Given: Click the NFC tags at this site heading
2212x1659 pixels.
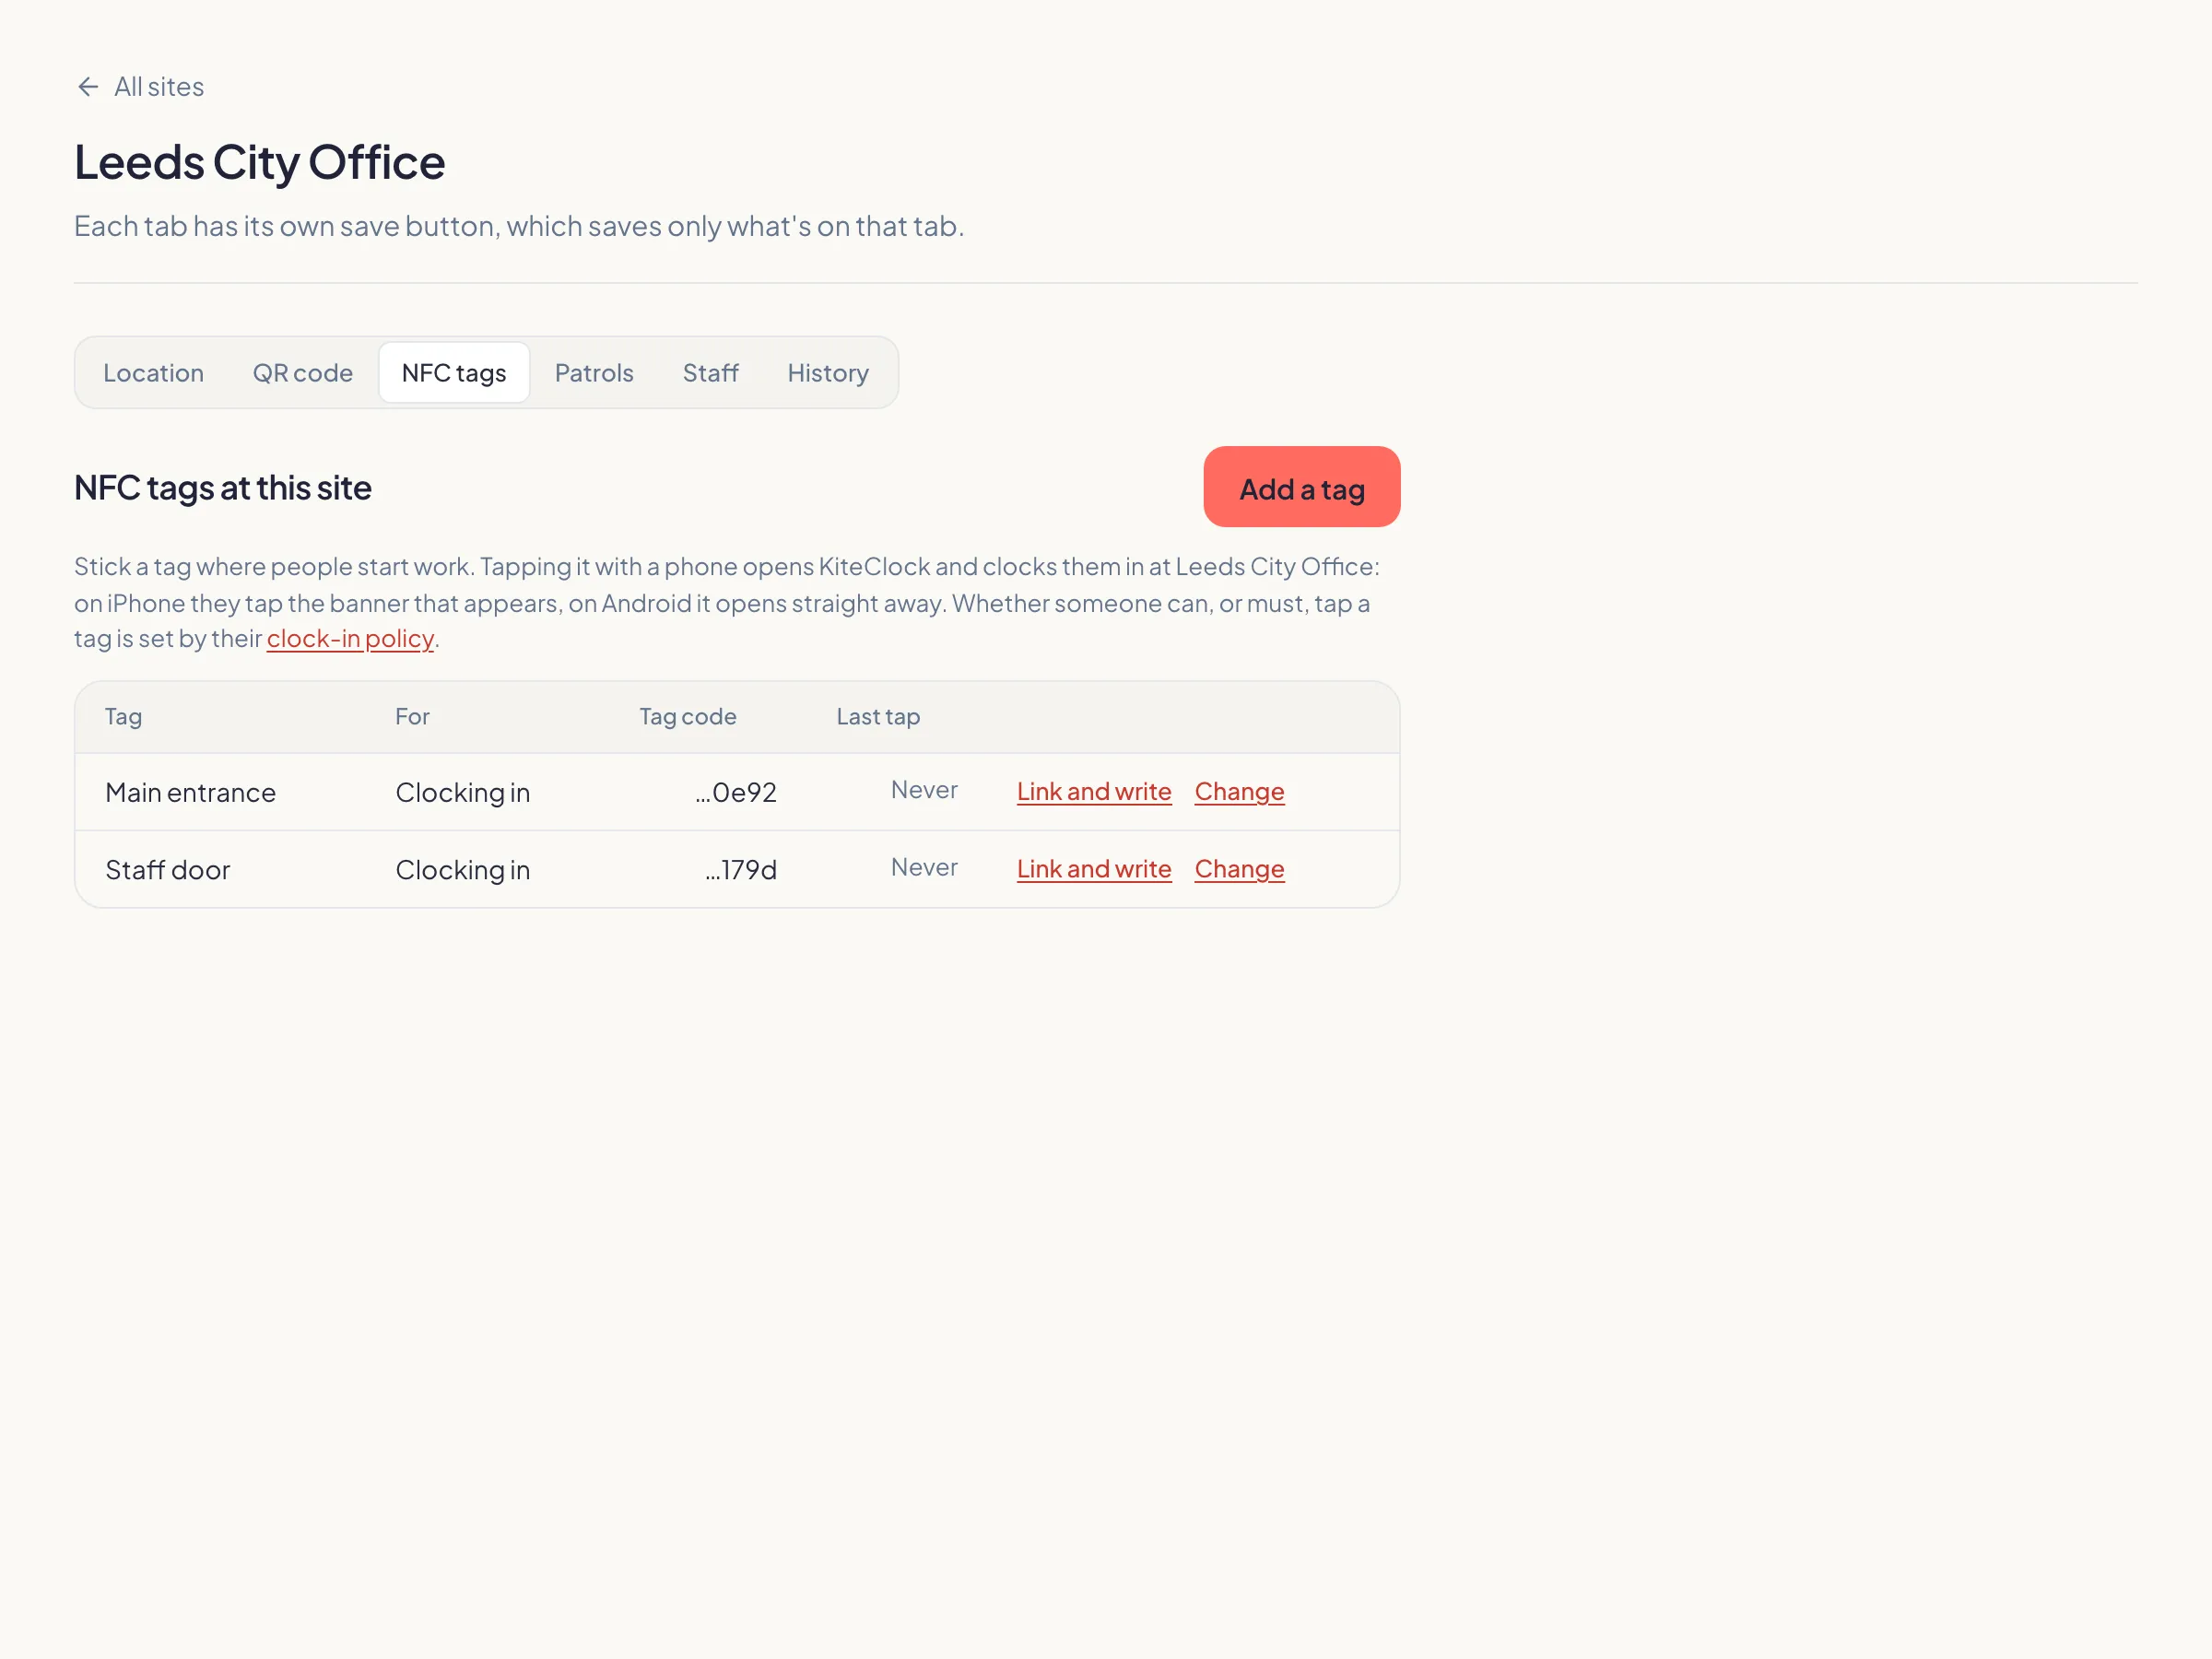Looking at the screenshot, I should pyautogui.click(x=222, y=488).
